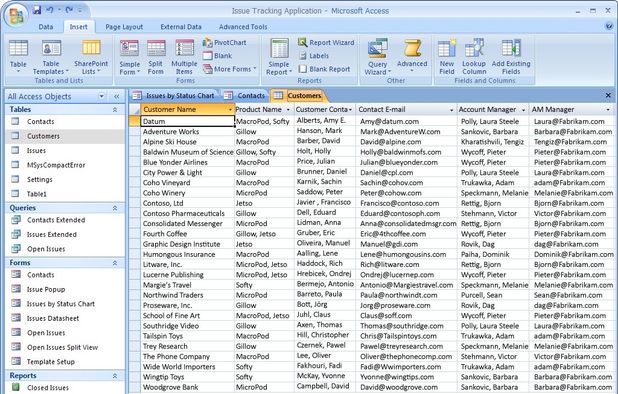
Task: Add a New Field
Action: (447, 57)
